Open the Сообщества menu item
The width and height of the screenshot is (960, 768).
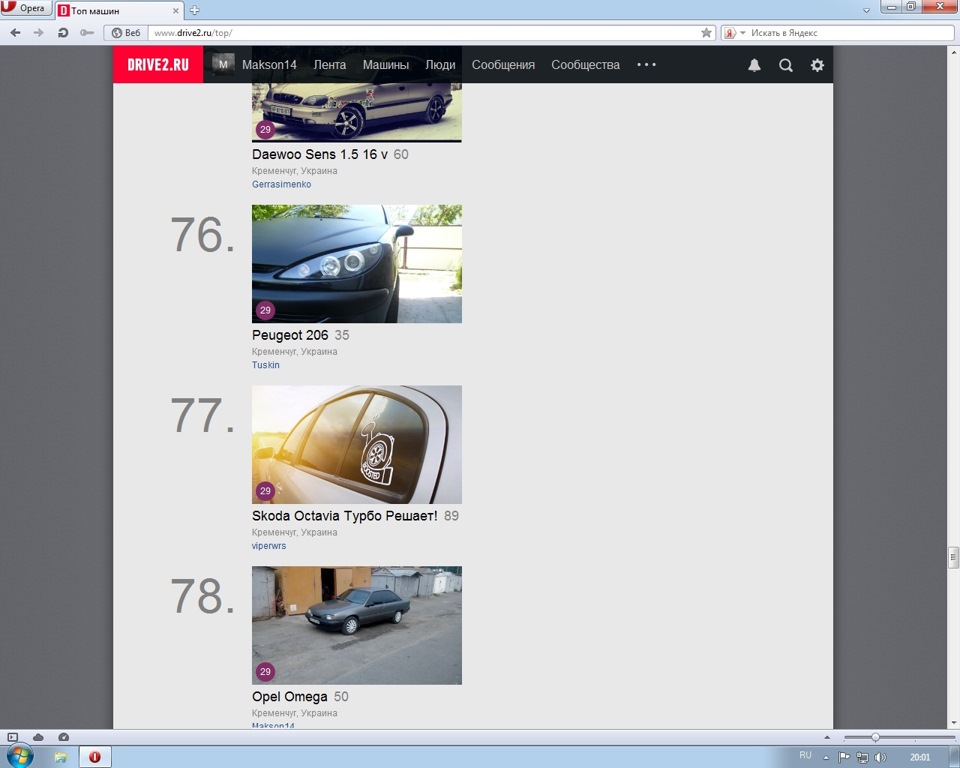click(x=585, y=64)
